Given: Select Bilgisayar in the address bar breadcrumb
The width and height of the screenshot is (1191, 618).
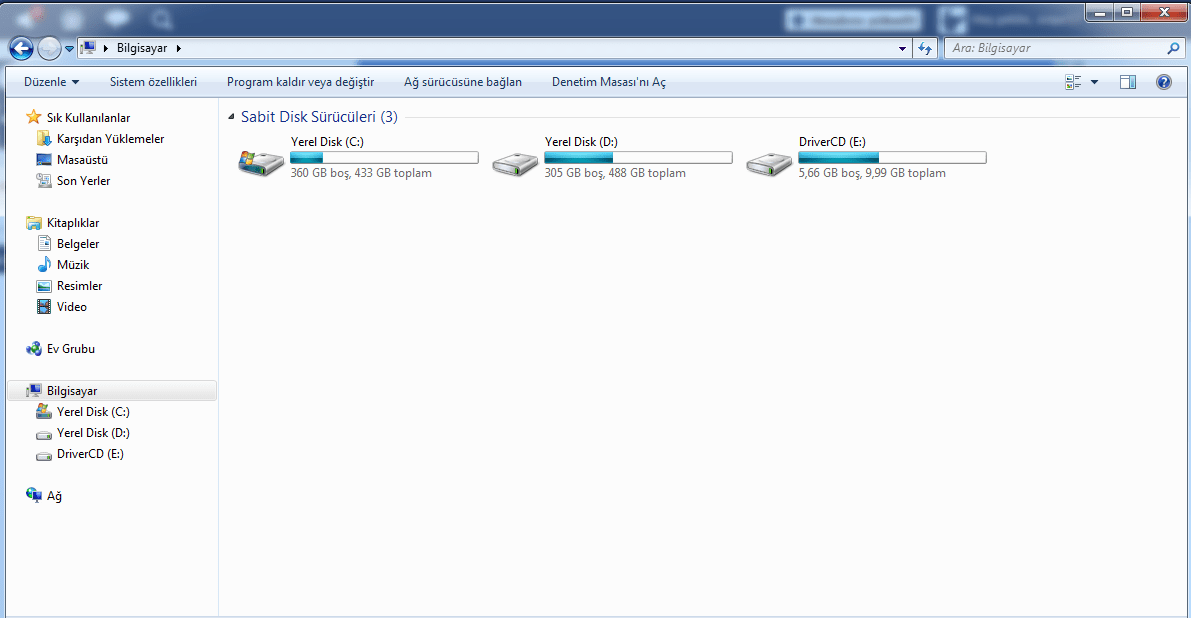Looking at the screenshot, I should tap(142, 48).
